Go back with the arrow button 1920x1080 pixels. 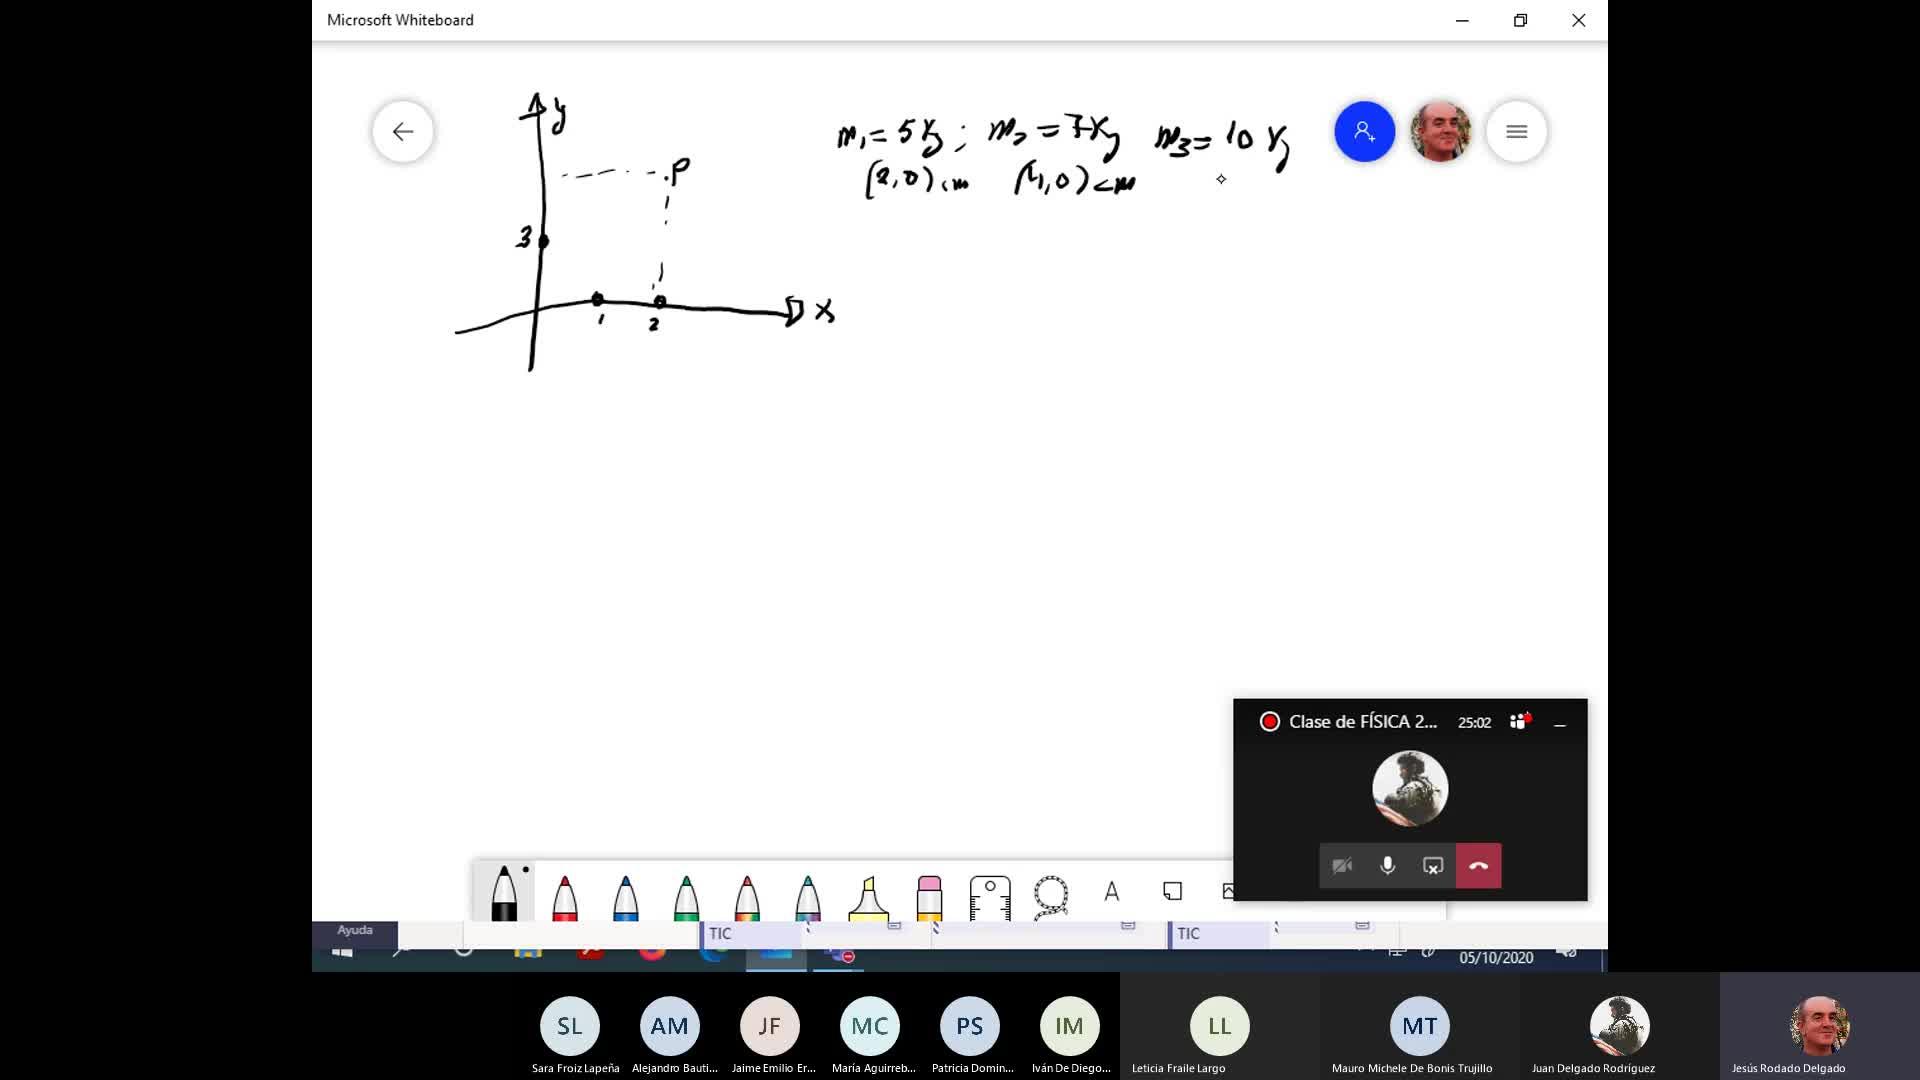[x=403, y=131]
